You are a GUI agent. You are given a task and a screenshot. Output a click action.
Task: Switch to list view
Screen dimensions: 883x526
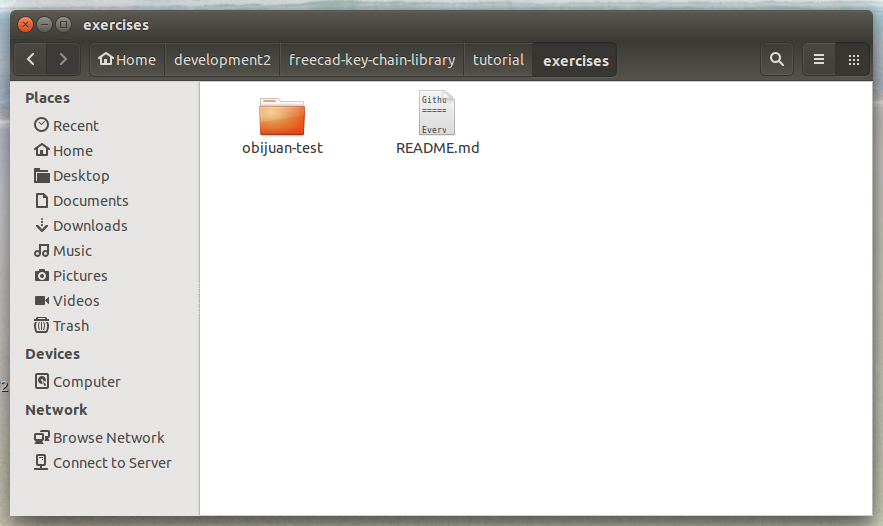pos(819,60)
